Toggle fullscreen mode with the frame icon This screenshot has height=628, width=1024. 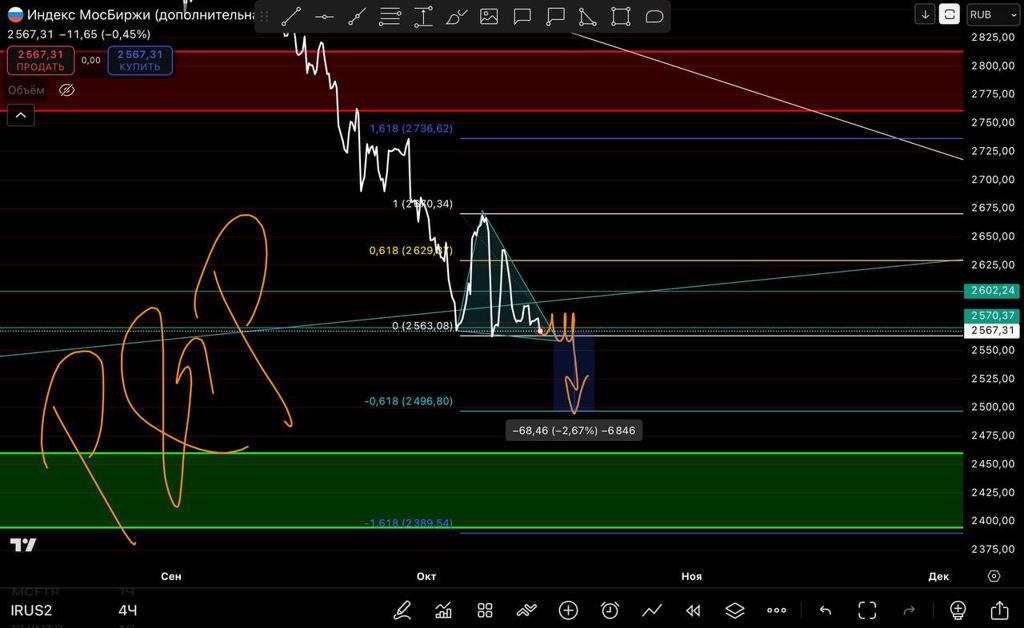[x=867, y=610]
